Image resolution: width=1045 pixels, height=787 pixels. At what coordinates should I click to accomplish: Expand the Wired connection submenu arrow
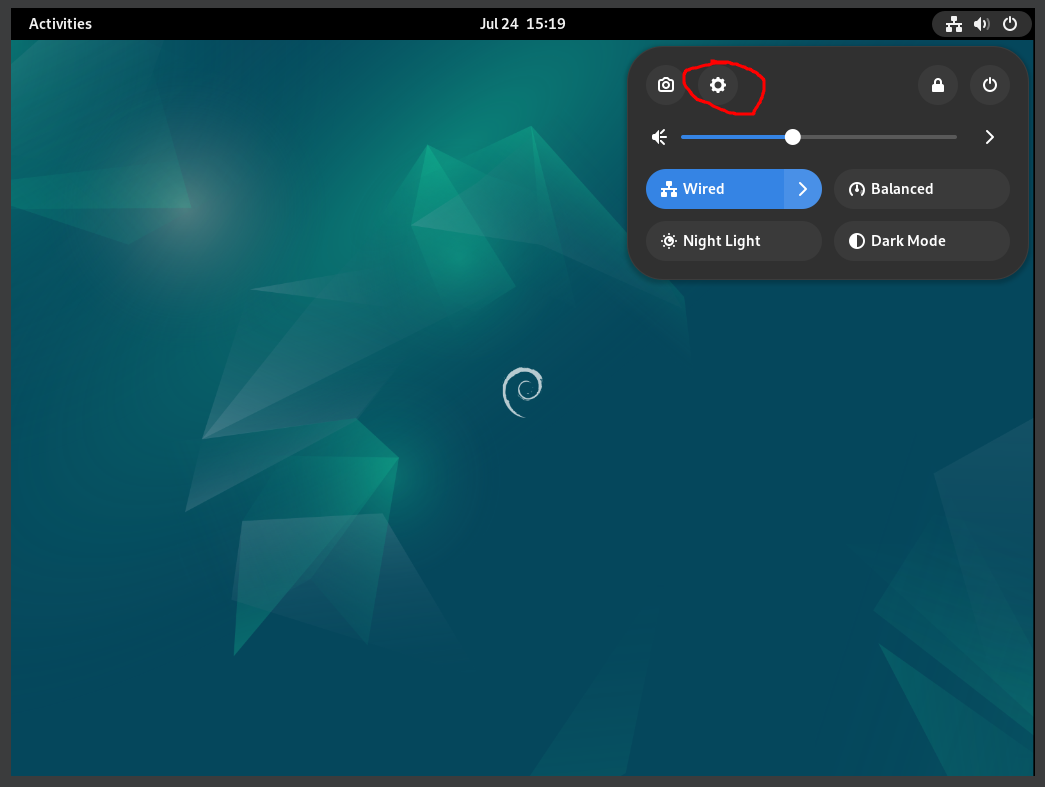(x=802, y=189)
